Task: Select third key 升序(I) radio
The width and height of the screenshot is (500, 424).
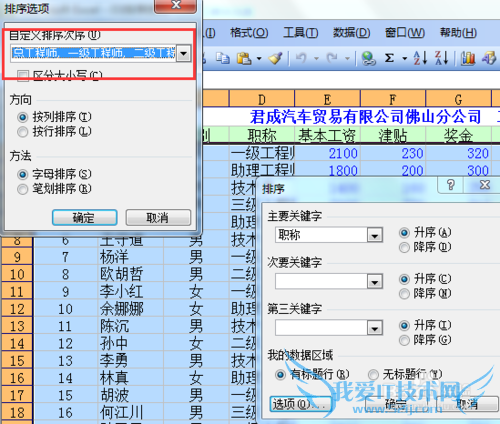Action: click(x=404, y=325)
